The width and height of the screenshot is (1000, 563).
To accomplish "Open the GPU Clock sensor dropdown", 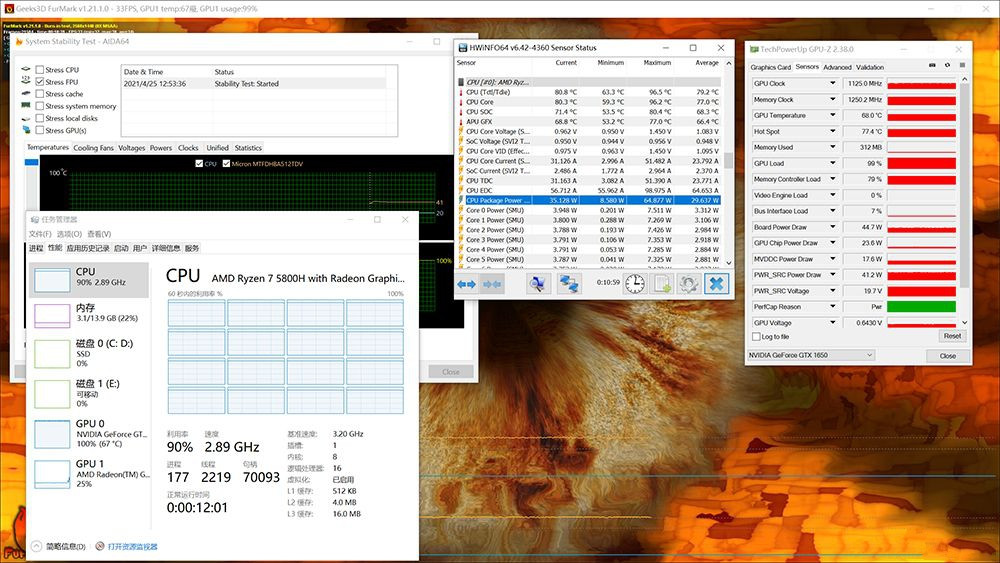I will click(x=832, y=84).
